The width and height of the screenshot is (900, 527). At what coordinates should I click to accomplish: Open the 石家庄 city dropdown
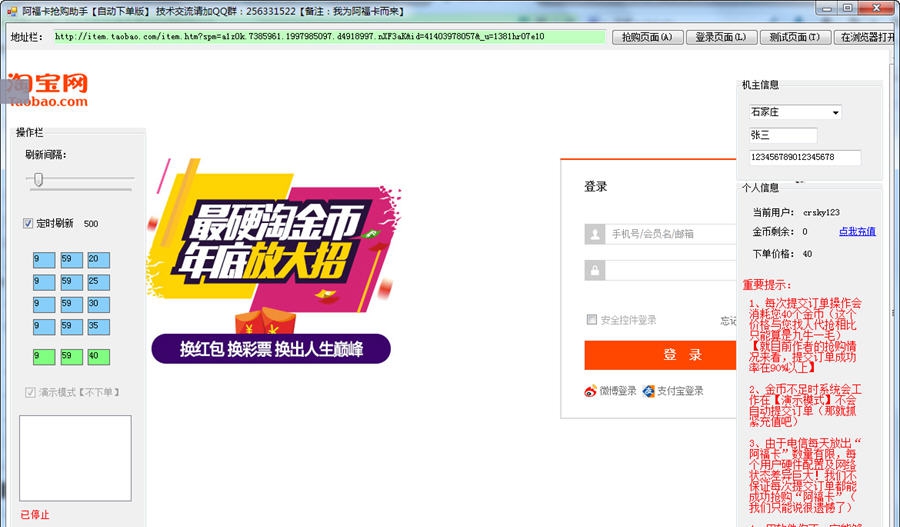click(x=796, y=112)
